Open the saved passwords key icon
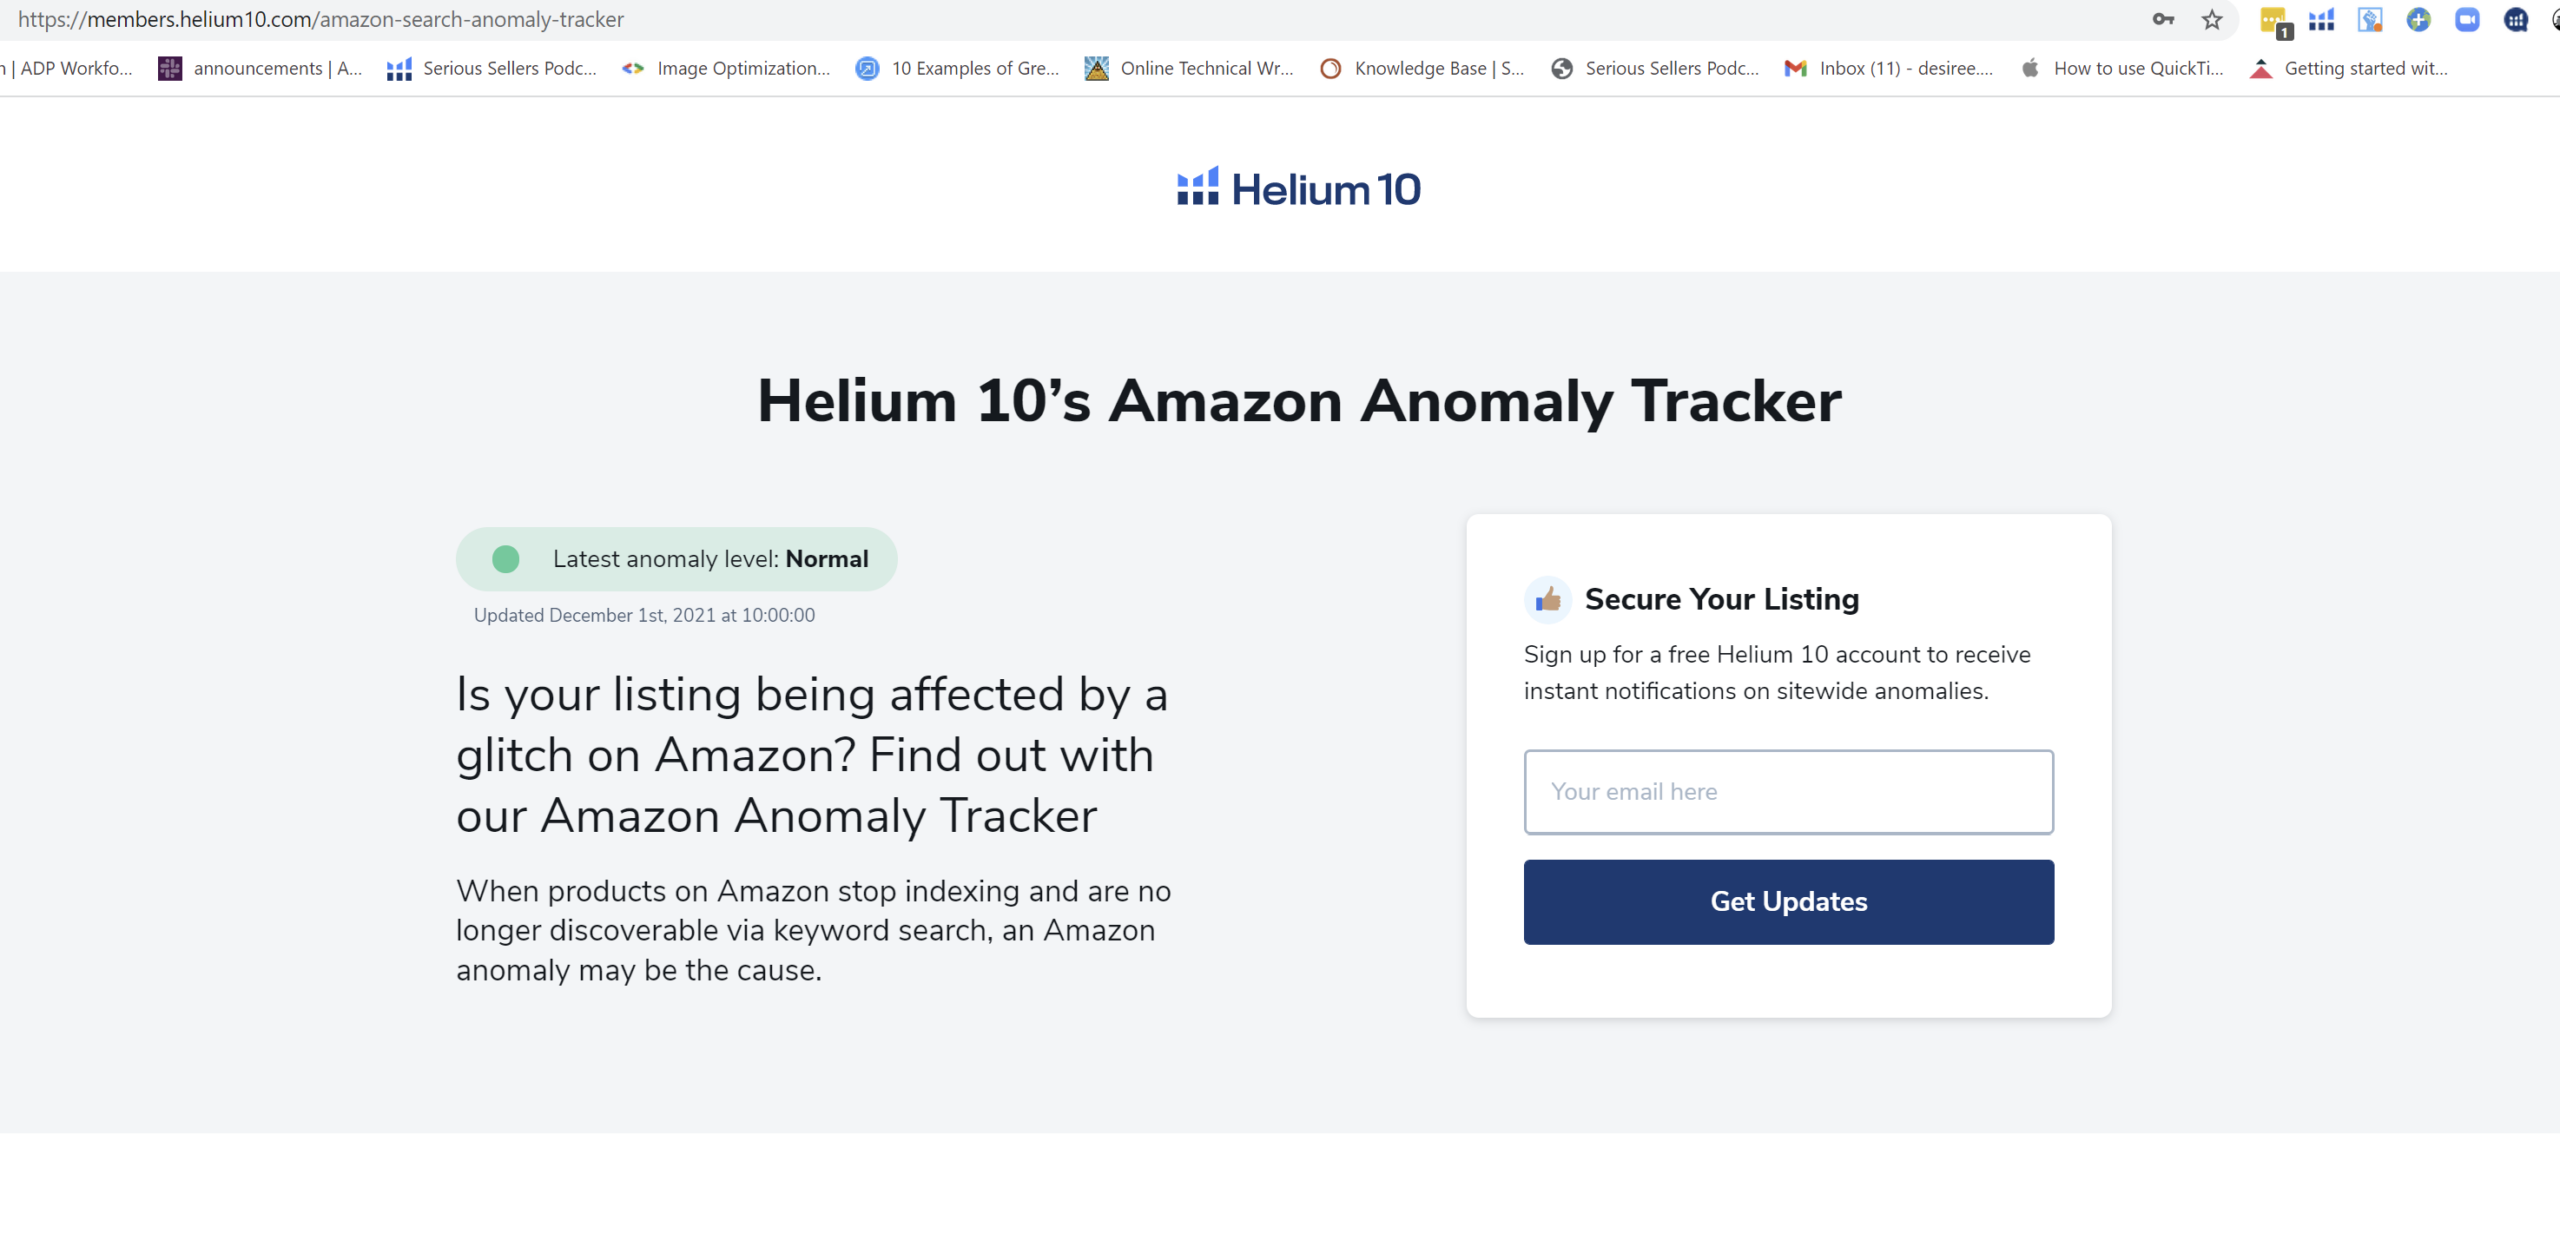This screenshot has width=2560, height=1247. [x=2163, y=20]
